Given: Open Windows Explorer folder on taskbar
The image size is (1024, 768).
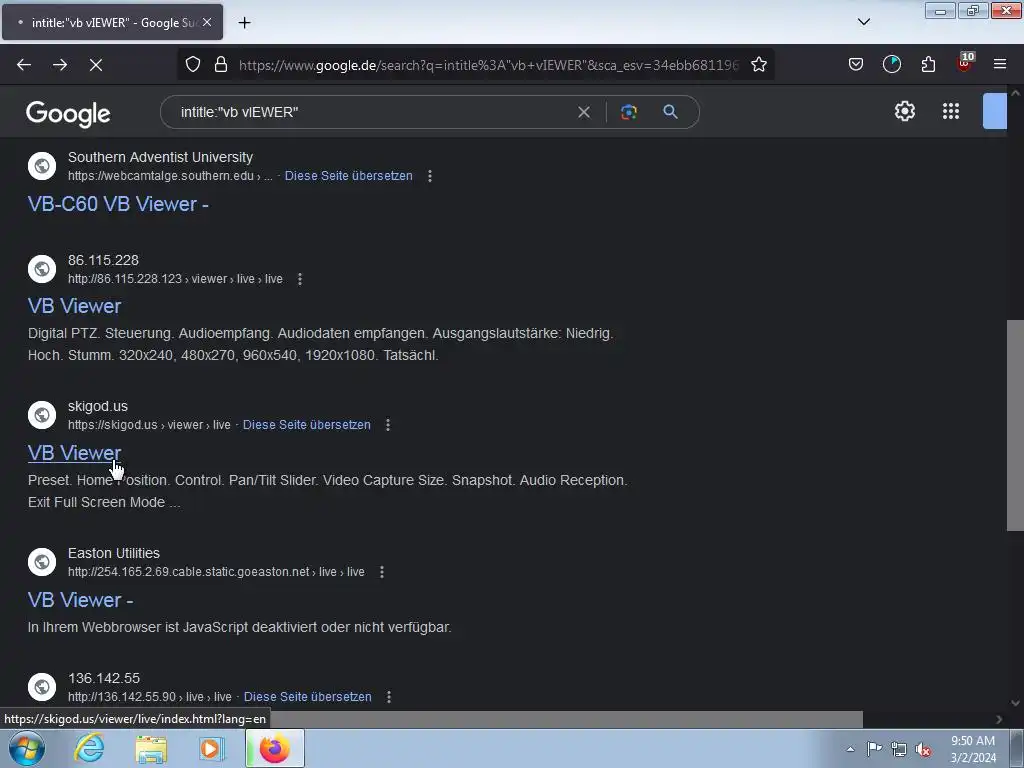Looking at the screenshot, I should pos(151,749).
